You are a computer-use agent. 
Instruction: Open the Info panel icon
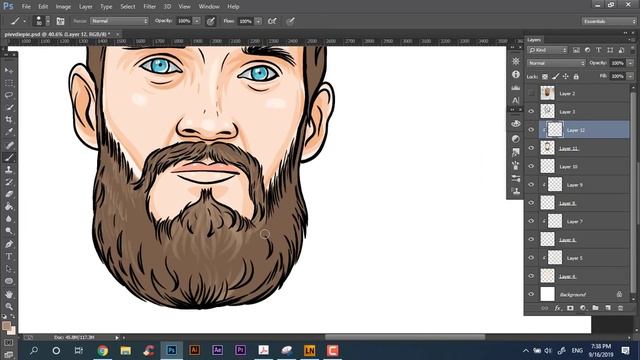[x=516, y=74]
